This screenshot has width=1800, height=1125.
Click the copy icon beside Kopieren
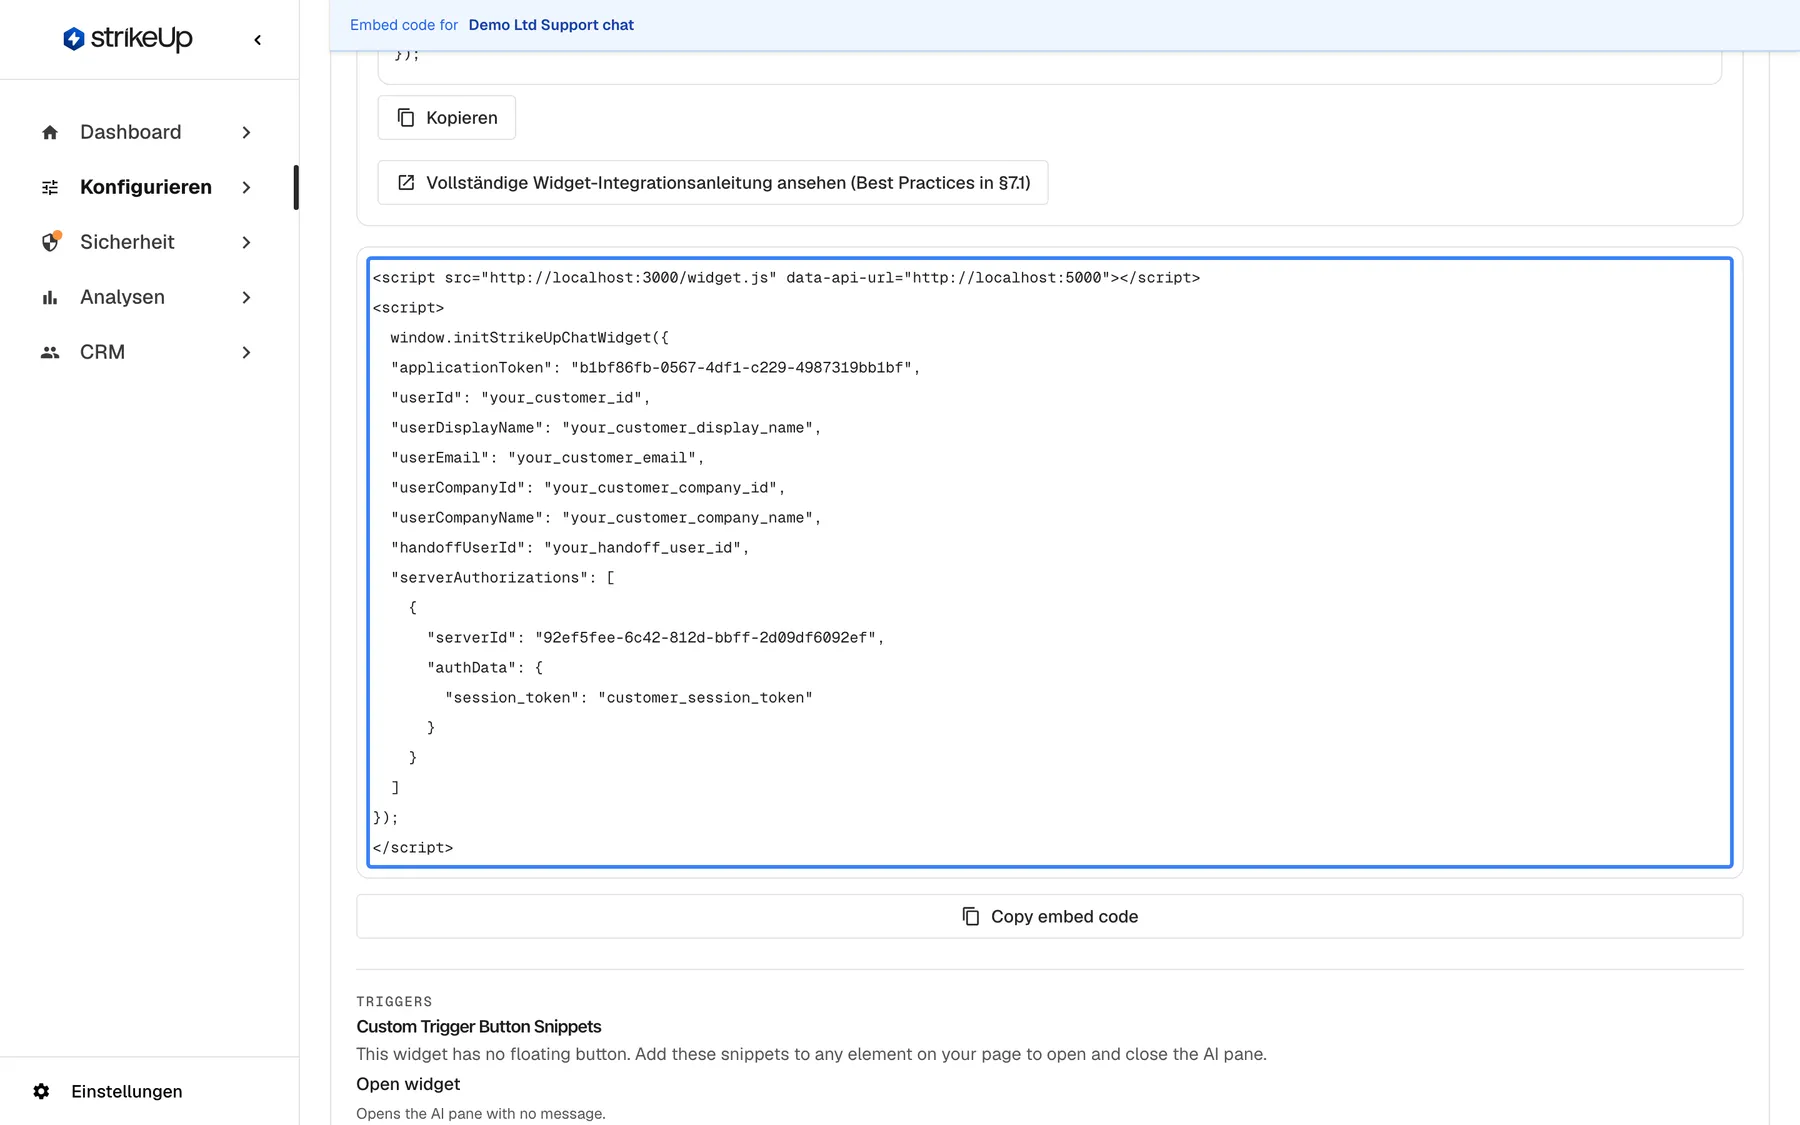(x=406, y=118)
